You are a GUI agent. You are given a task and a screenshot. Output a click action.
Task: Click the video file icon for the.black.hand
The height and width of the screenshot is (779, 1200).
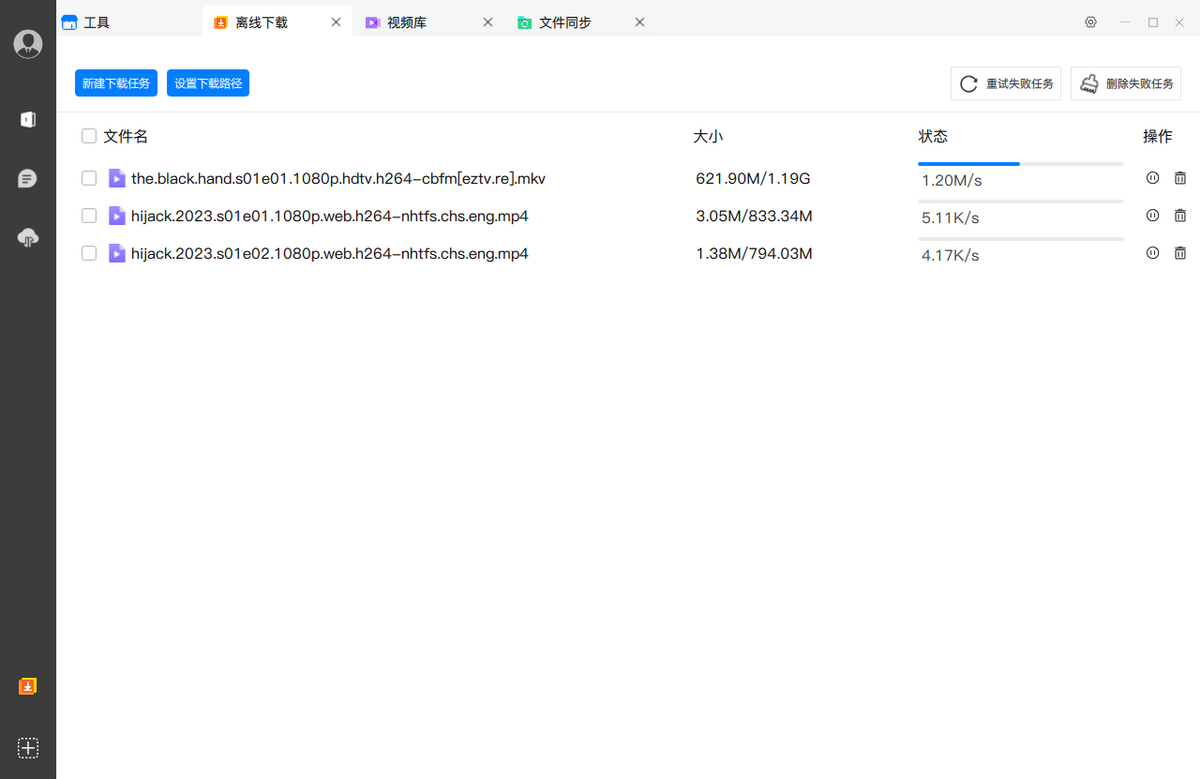pos(117,178)
